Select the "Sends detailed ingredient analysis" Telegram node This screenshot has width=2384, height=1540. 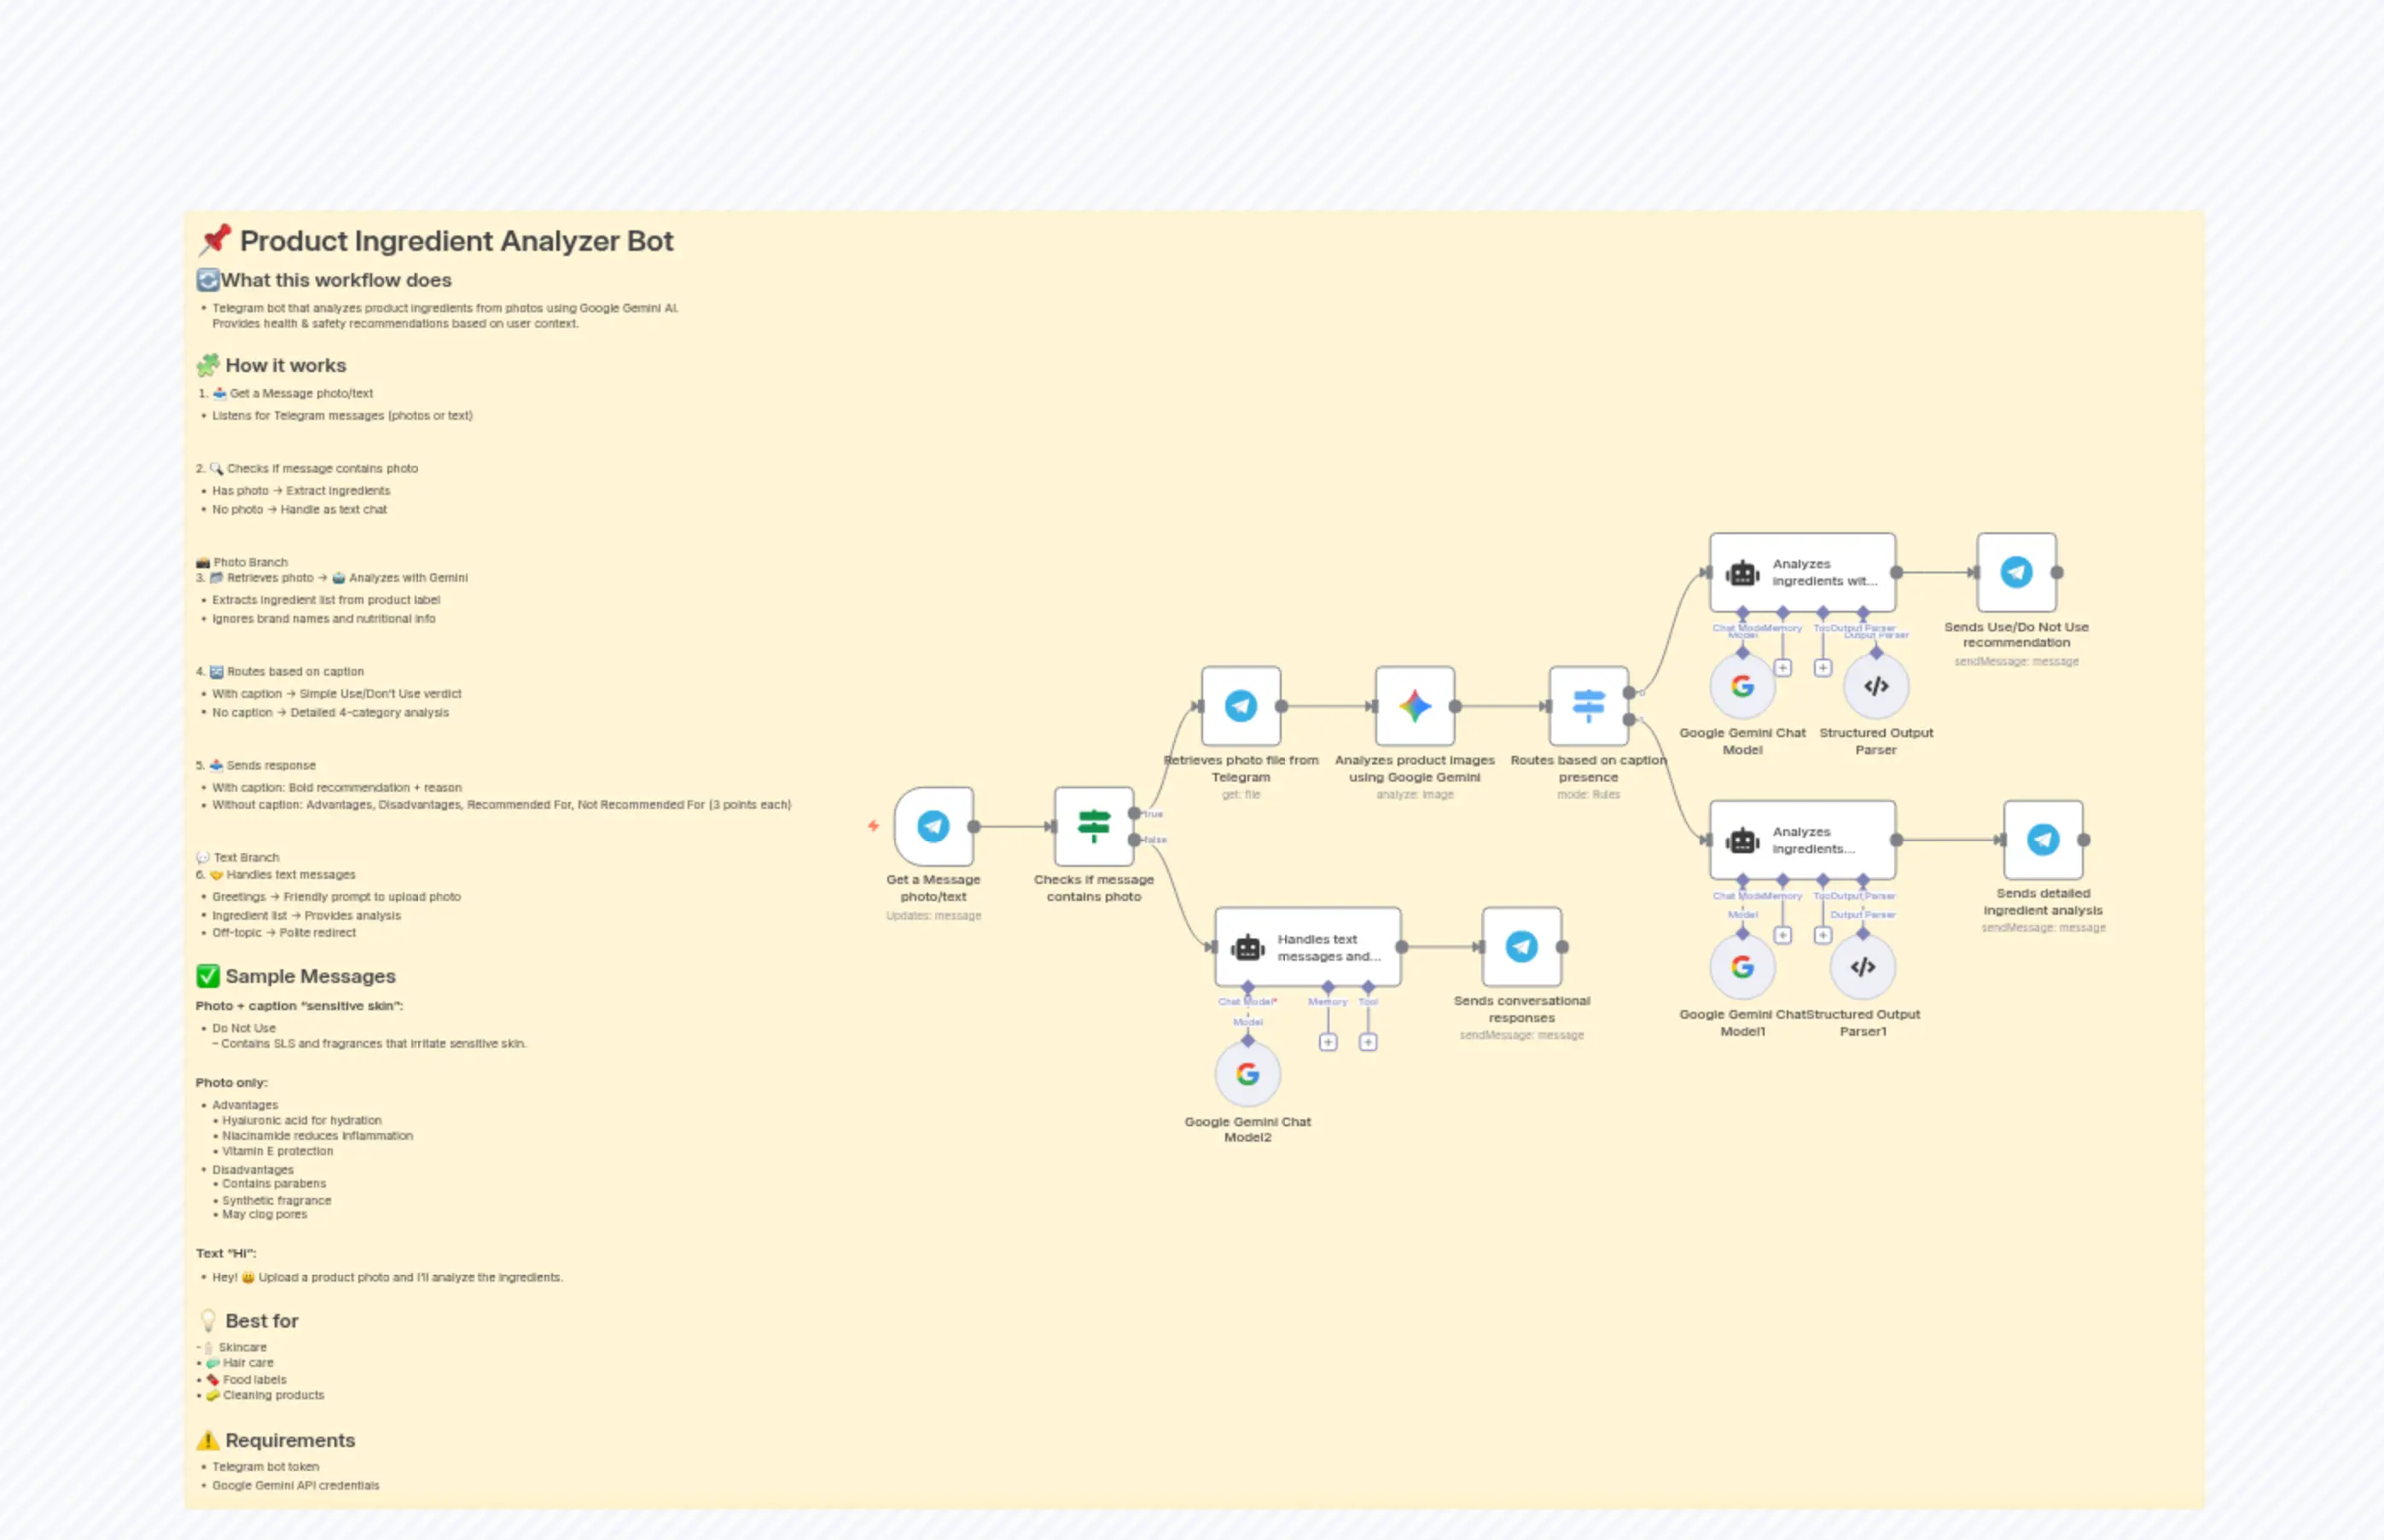point(2043,841)
